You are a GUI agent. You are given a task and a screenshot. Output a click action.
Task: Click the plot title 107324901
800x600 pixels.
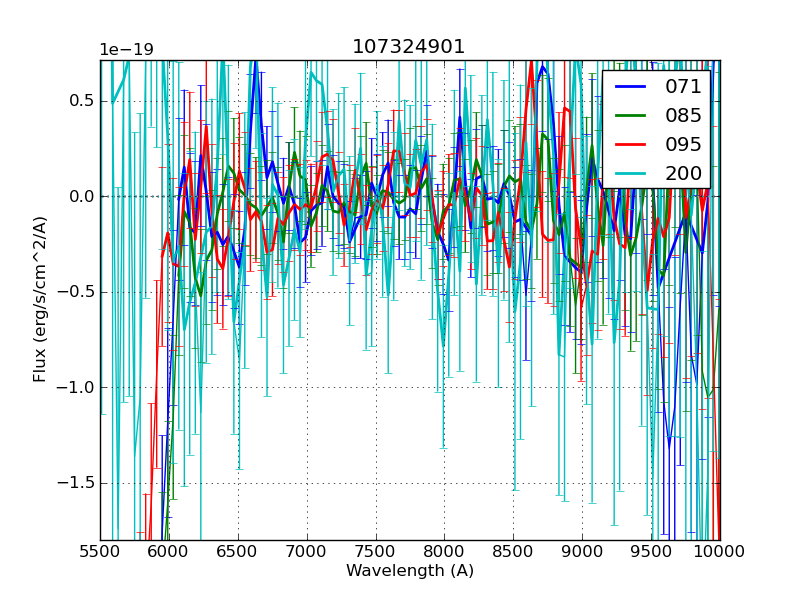[x=409, y=47]
